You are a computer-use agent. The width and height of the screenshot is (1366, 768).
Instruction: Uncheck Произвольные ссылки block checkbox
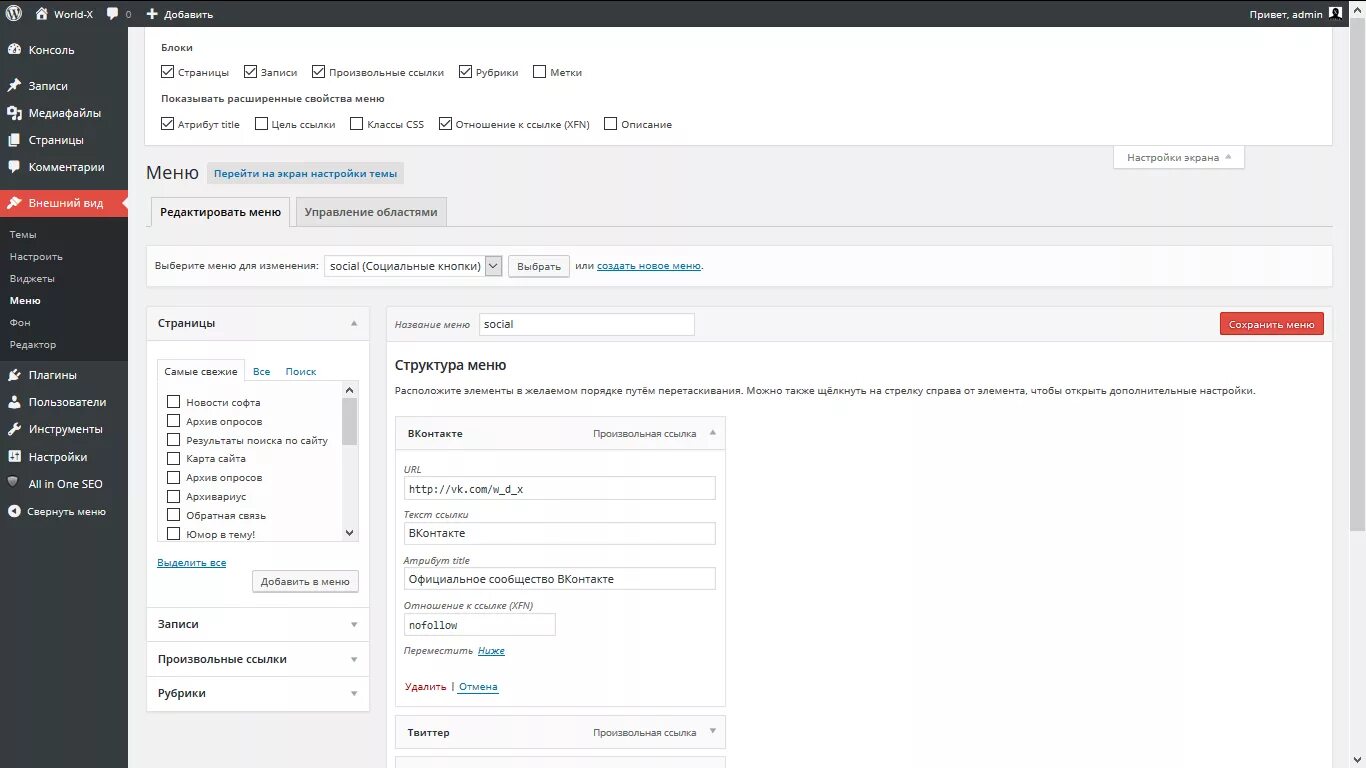pyautogui.click(x=318, y=72)
